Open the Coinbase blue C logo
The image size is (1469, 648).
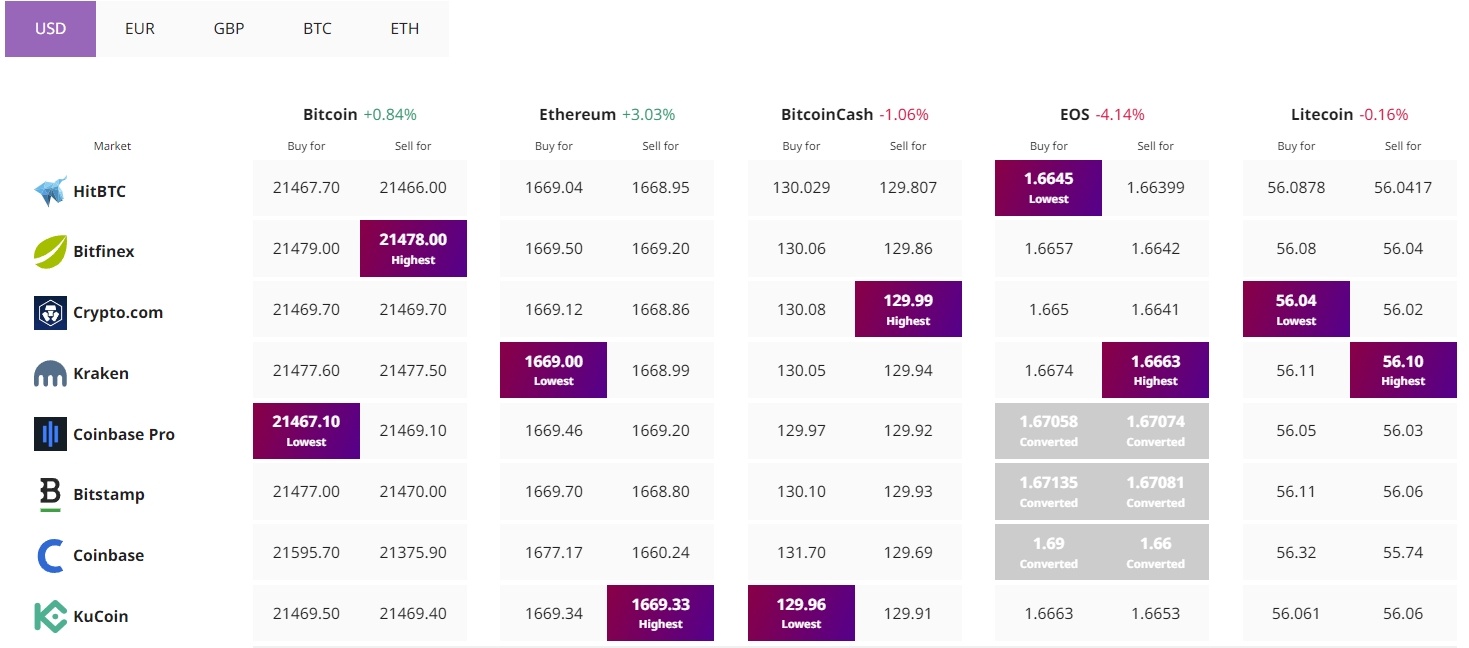50,556
